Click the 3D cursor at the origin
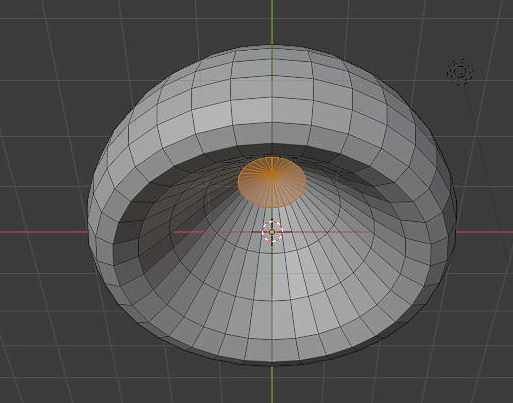The height and width of the screenshot is (403, 513). click(x=272, y=232)
